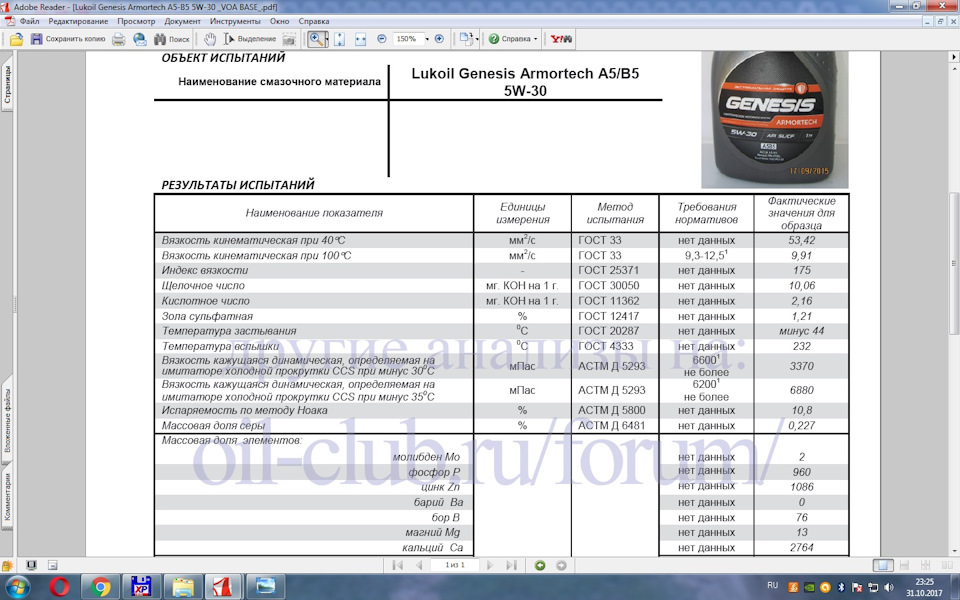Click the page-size icon in status bar
Screen dimensions: 960x600
point(53,565)
